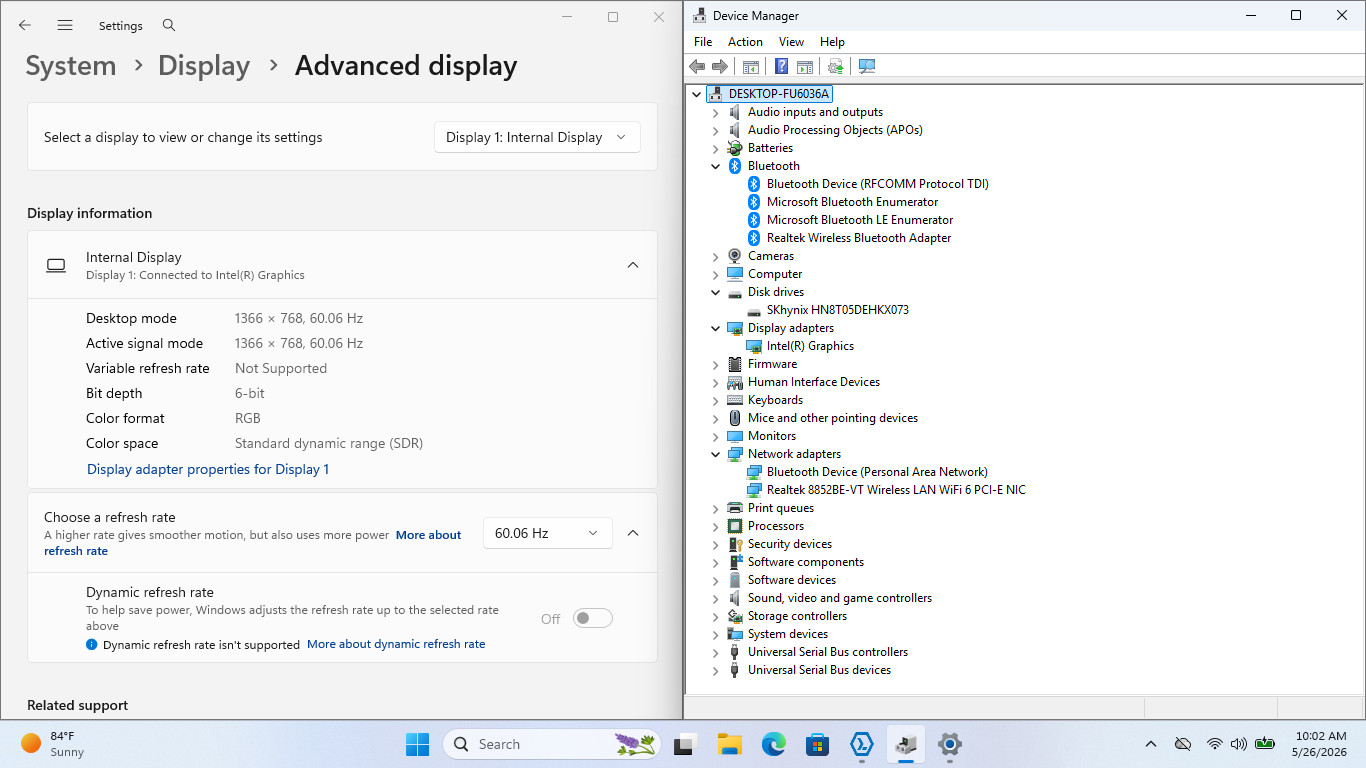Screen dimensions: 1366x768
Task: Open File Explorer from the taskbar
Action: [x=729, y=744]
